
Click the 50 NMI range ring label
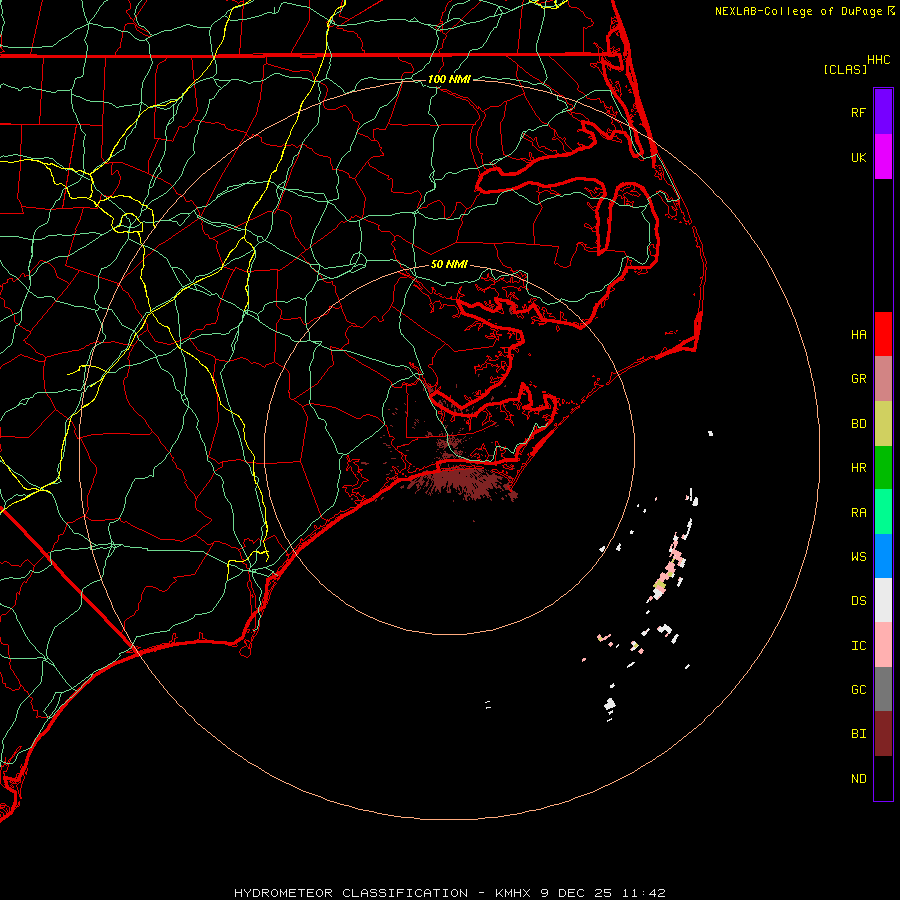click(449, 264)
